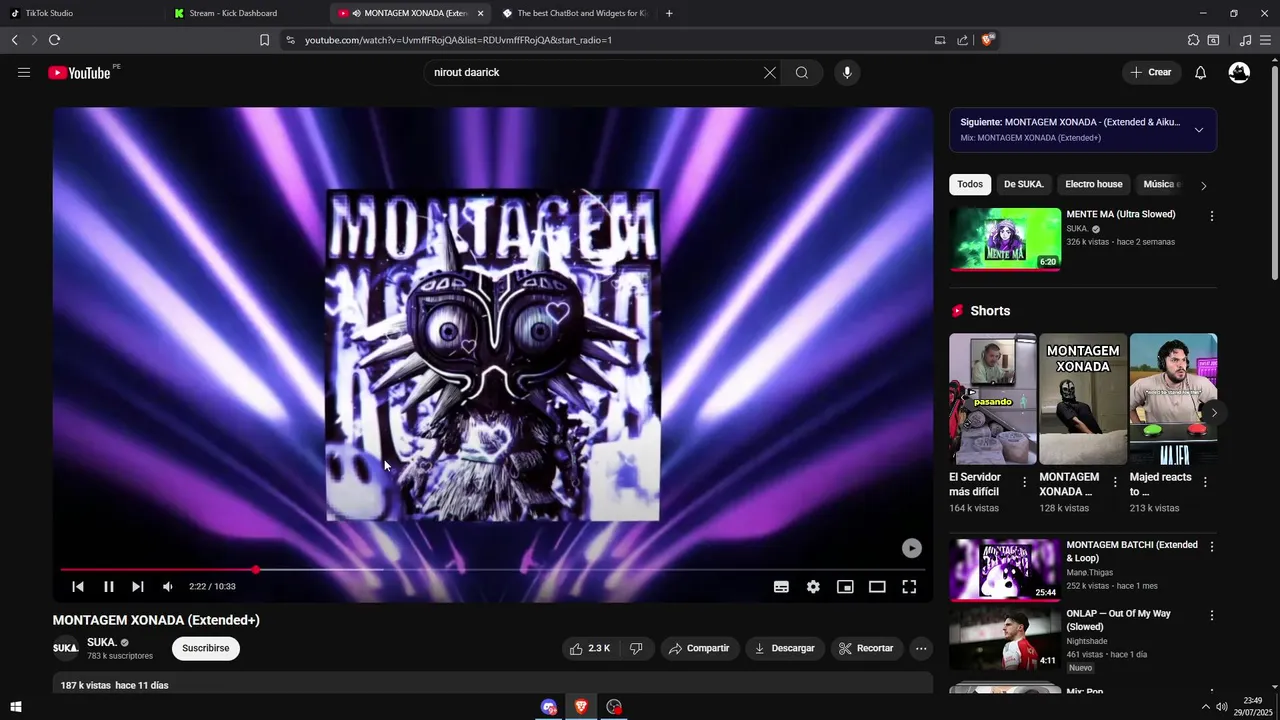This screenshot has width=1280, height=720.
Task: Open the El Servidor más difícil short
Action: point(993,399)
